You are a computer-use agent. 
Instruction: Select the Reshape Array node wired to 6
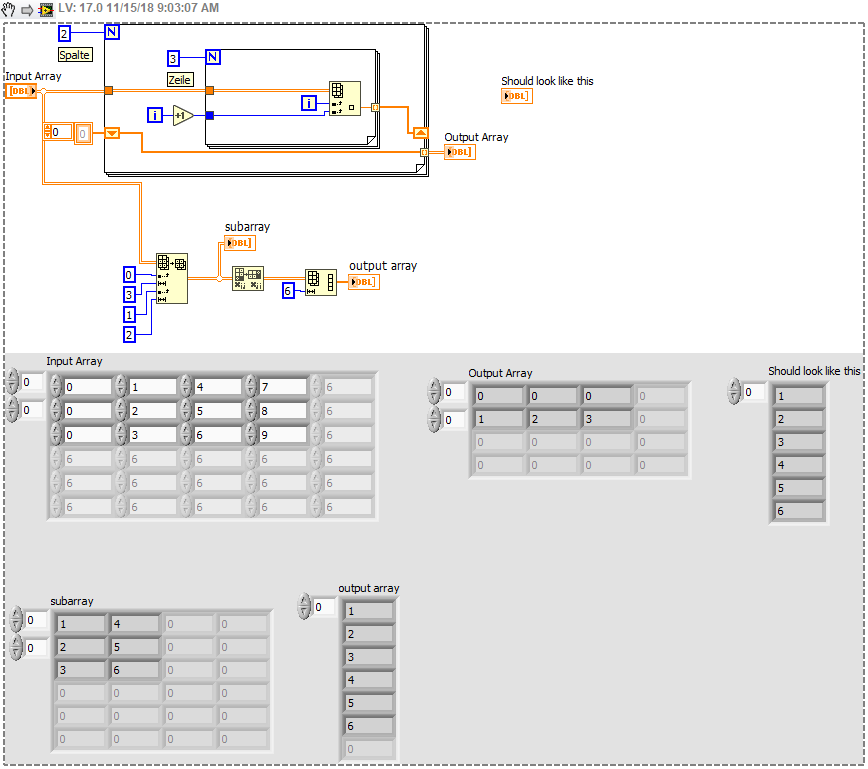pyautogui.click(x=321, y=280)
